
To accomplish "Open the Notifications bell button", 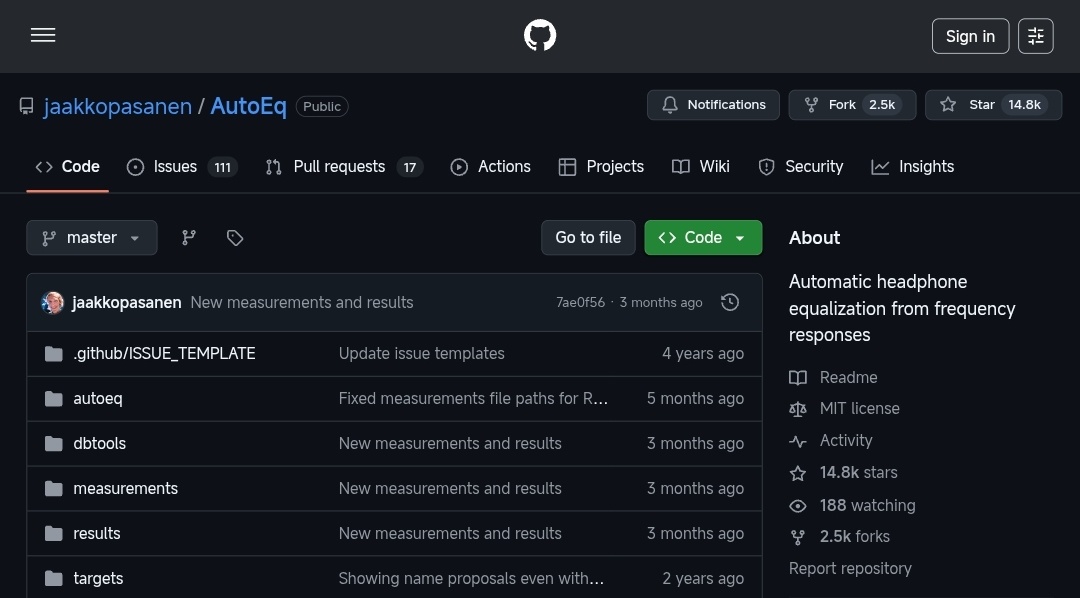I will [x=713, y=105].
